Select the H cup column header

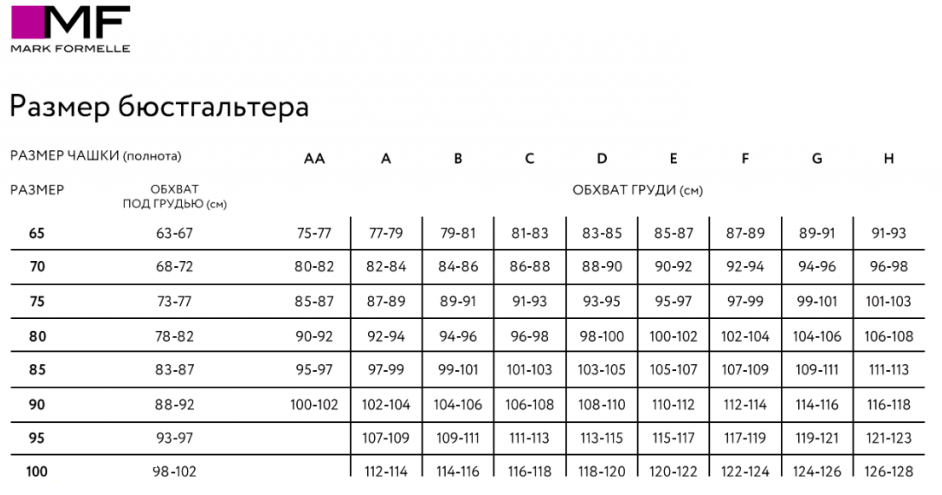[889, 158]
